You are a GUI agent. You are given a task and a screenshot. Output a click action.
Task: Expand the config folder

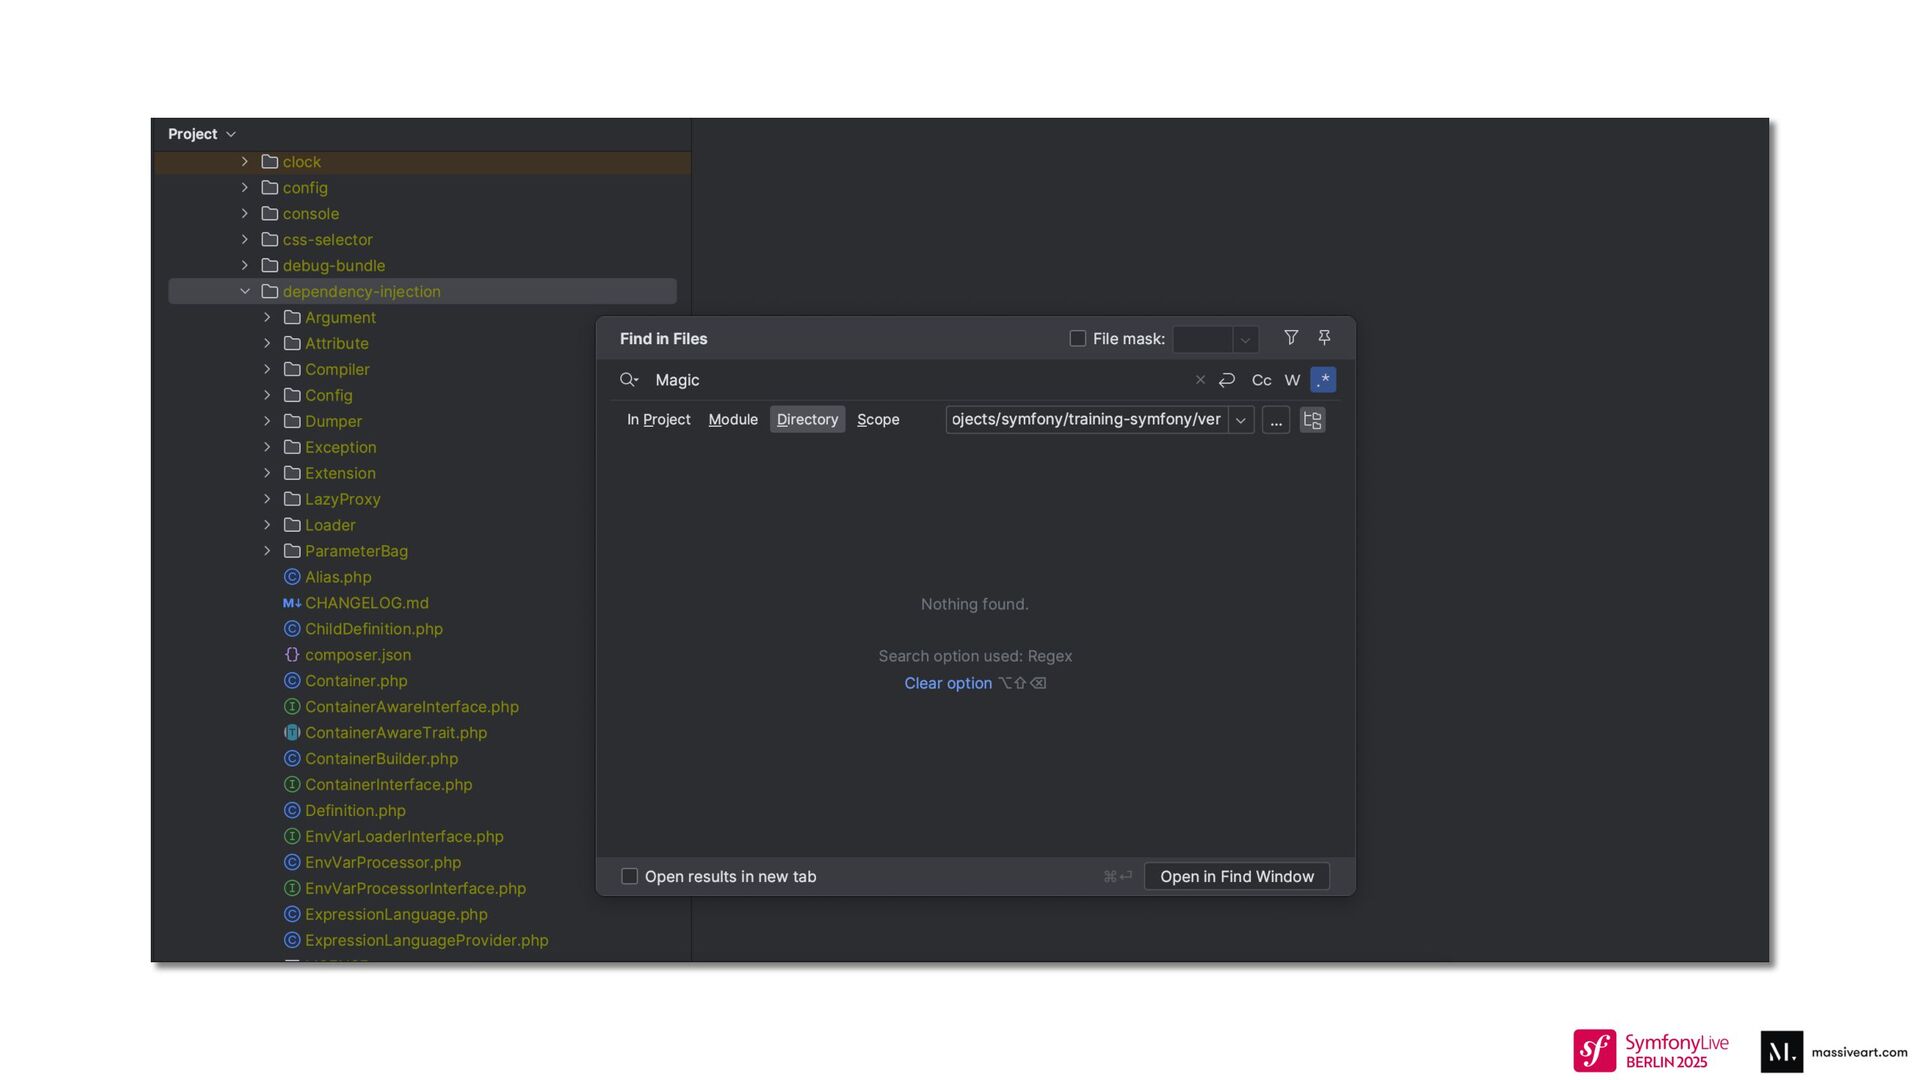coord(245,187)
